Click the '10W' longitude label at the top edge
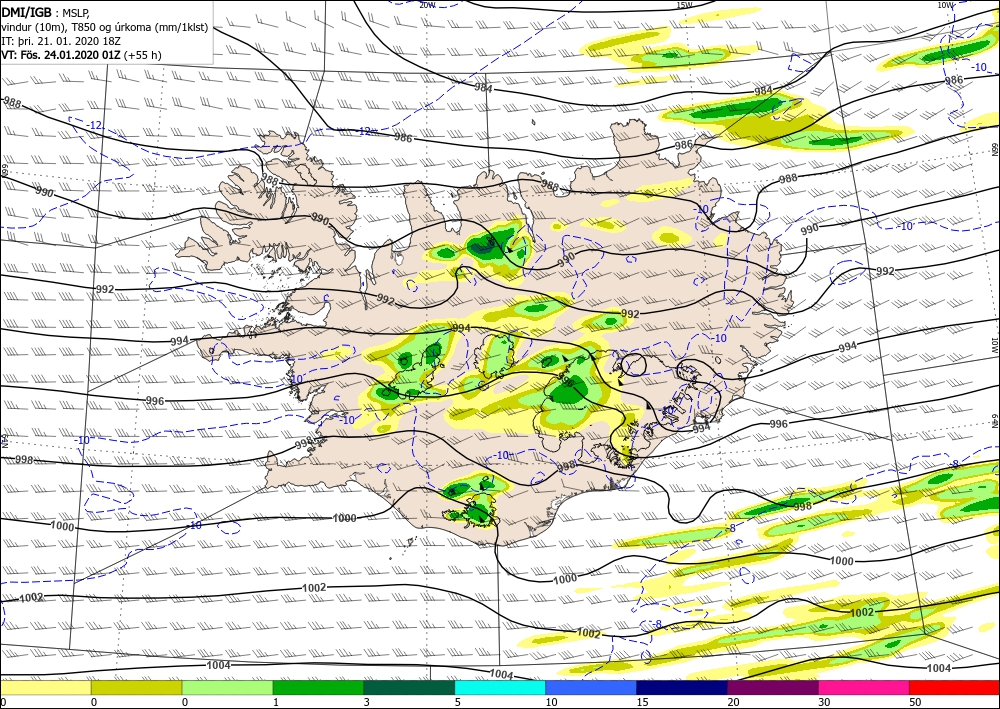Screen dimensions: 1000x709 pyautogui.click(x=945, y=5)
